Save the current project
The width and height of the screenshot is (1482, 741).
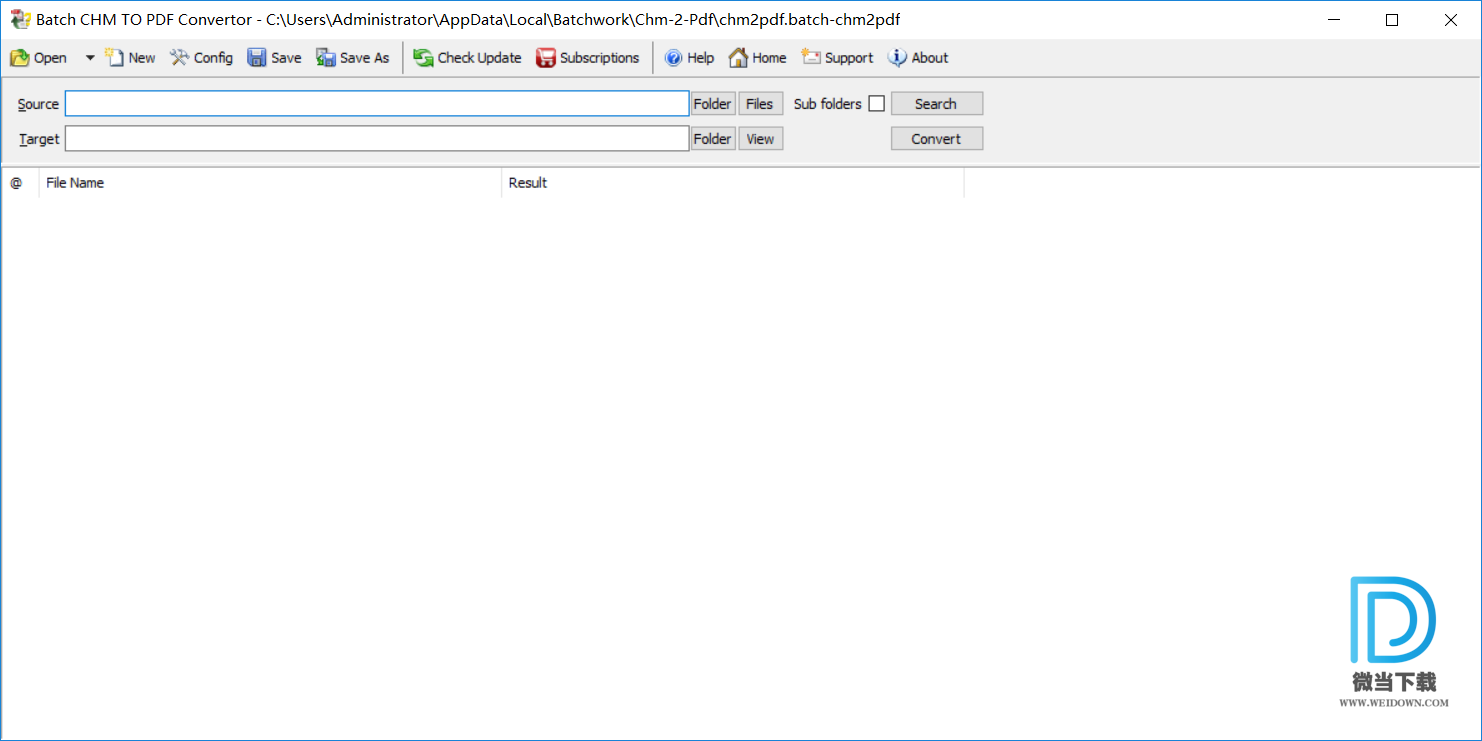tap(274, 58)
